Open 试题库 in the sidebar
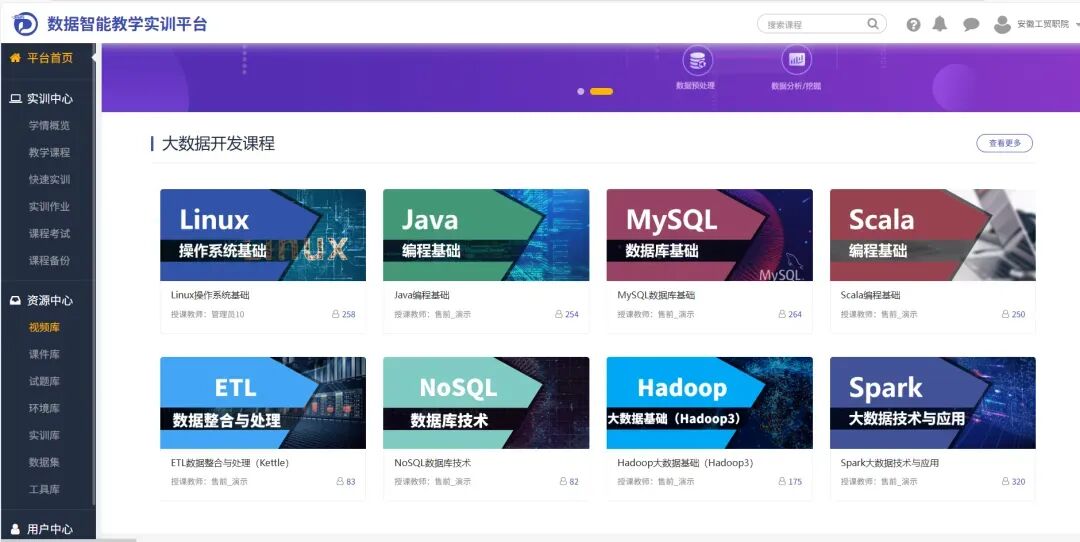The height and width of the screenshot is (542, 1080). click(44, 381)
